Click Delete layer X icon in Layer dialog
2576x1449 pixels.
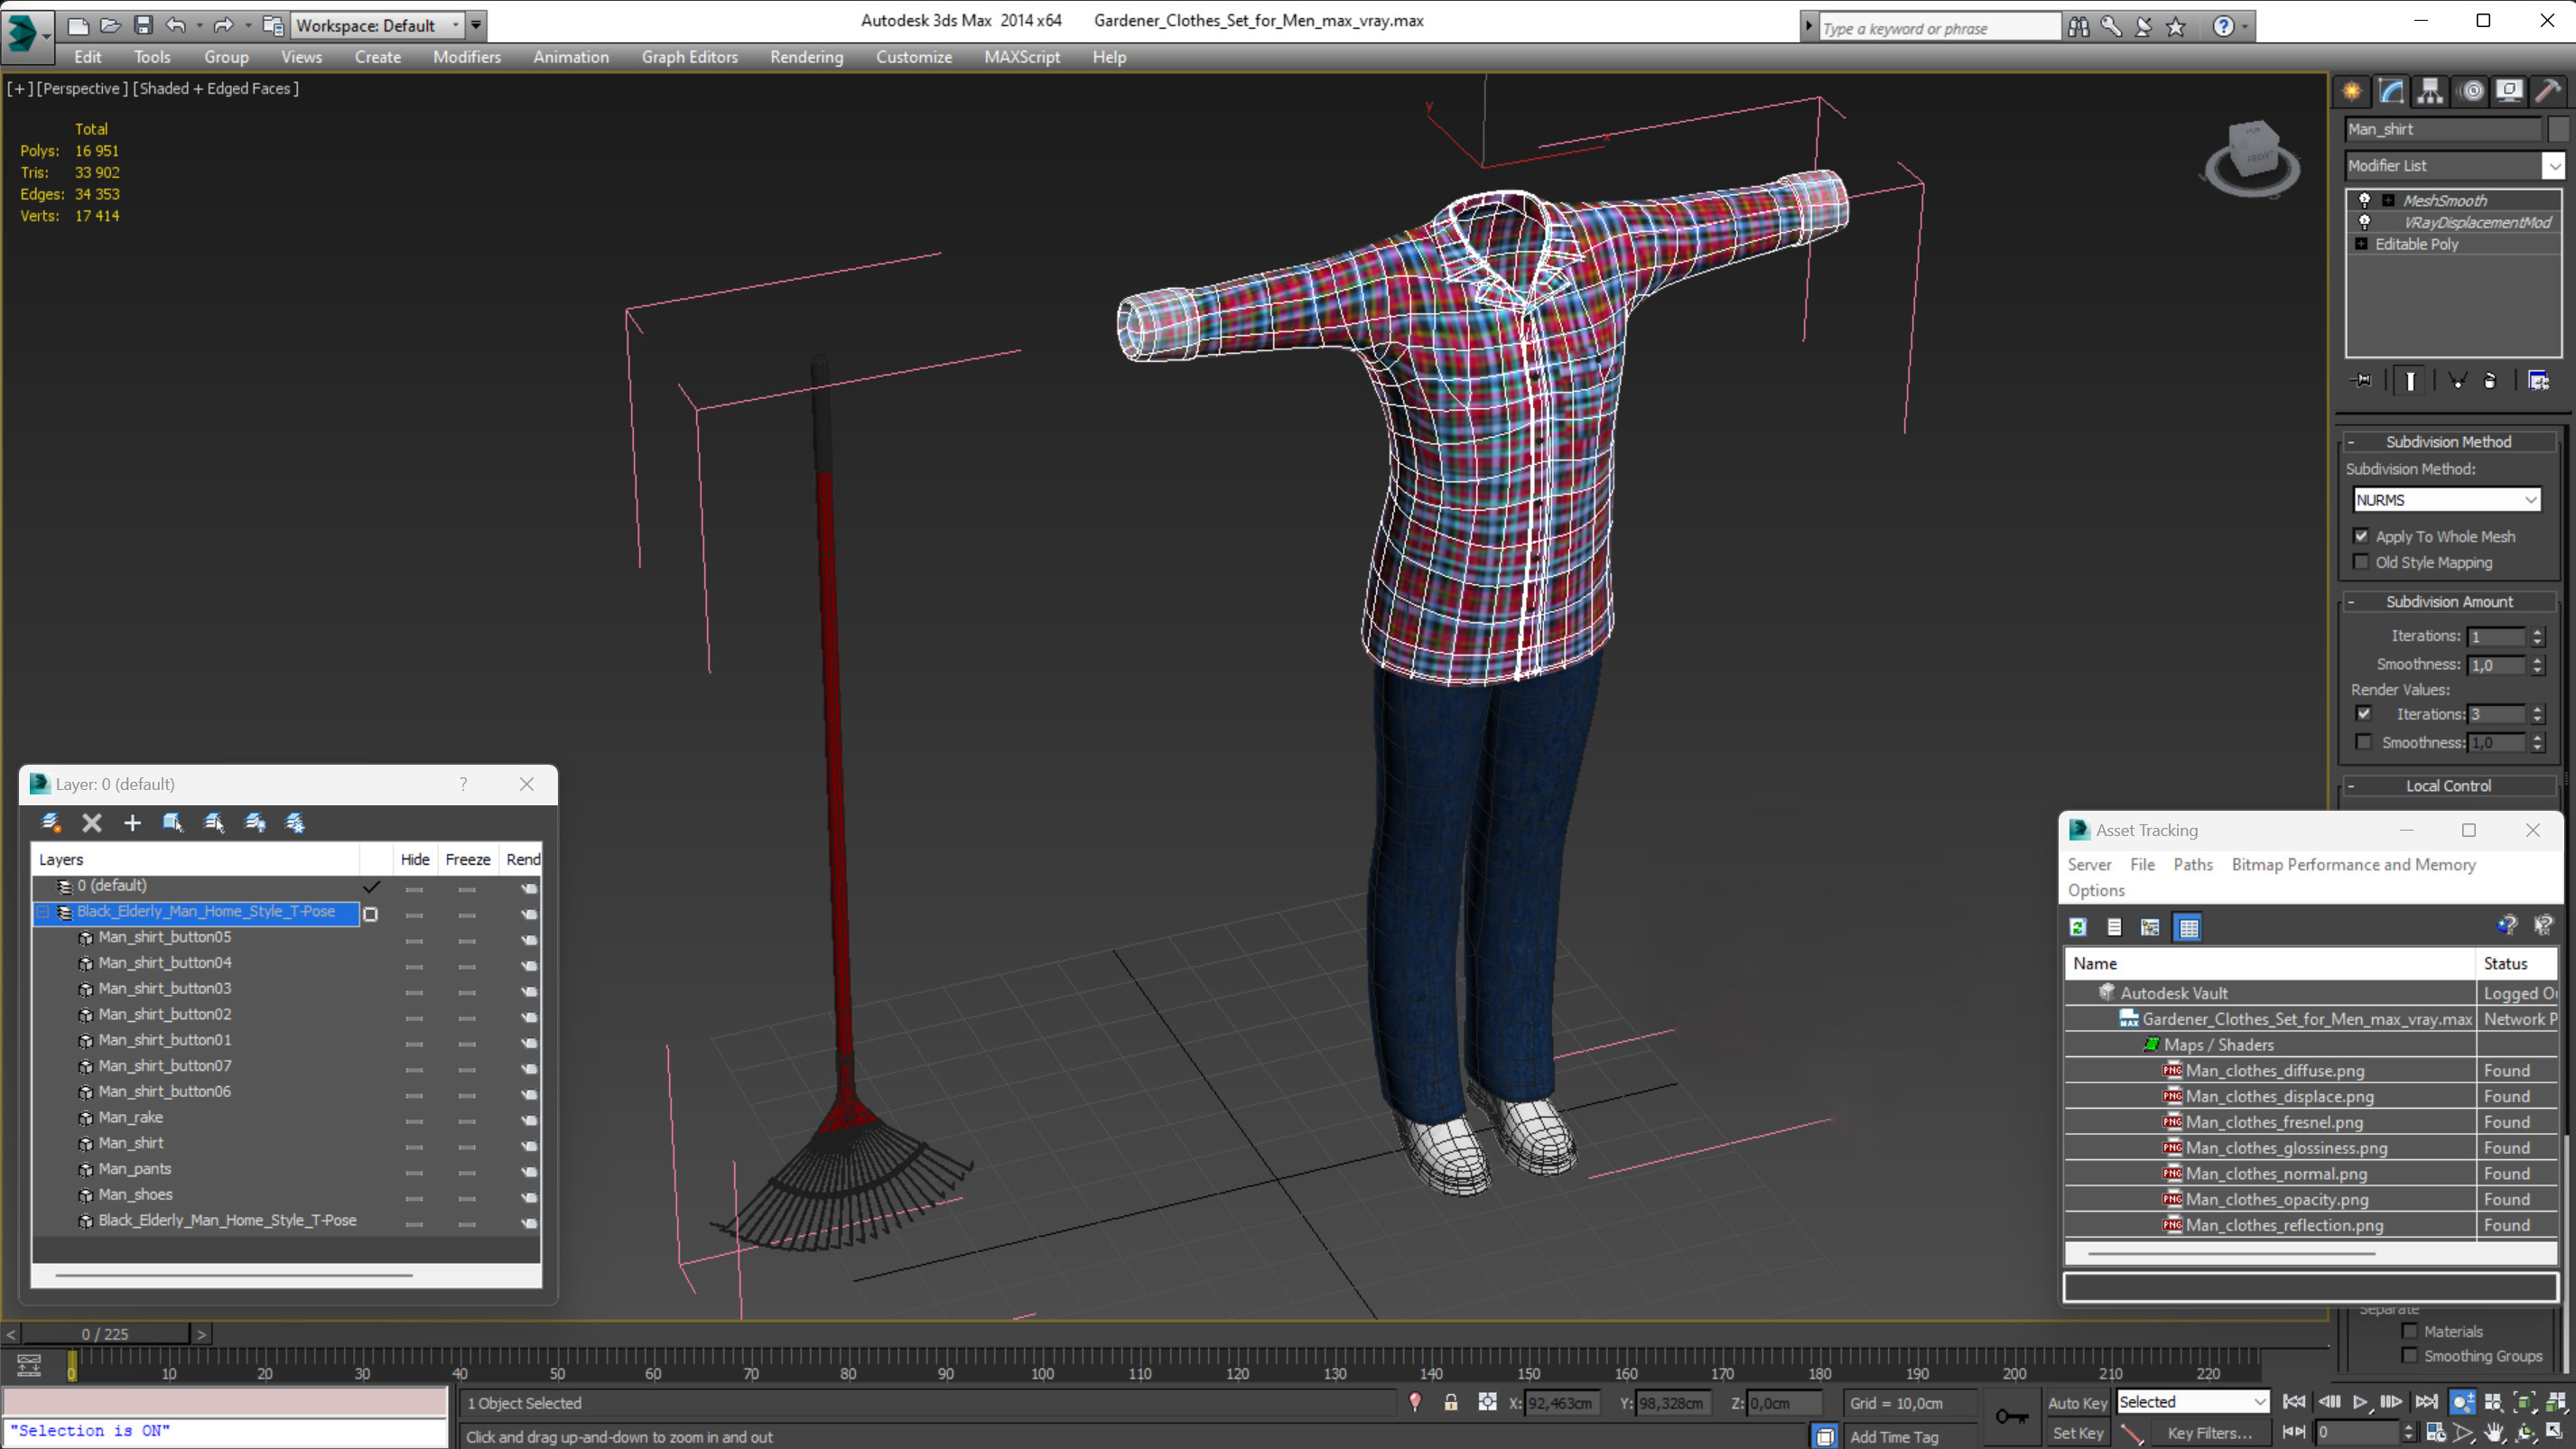click(x=92, y=822)
